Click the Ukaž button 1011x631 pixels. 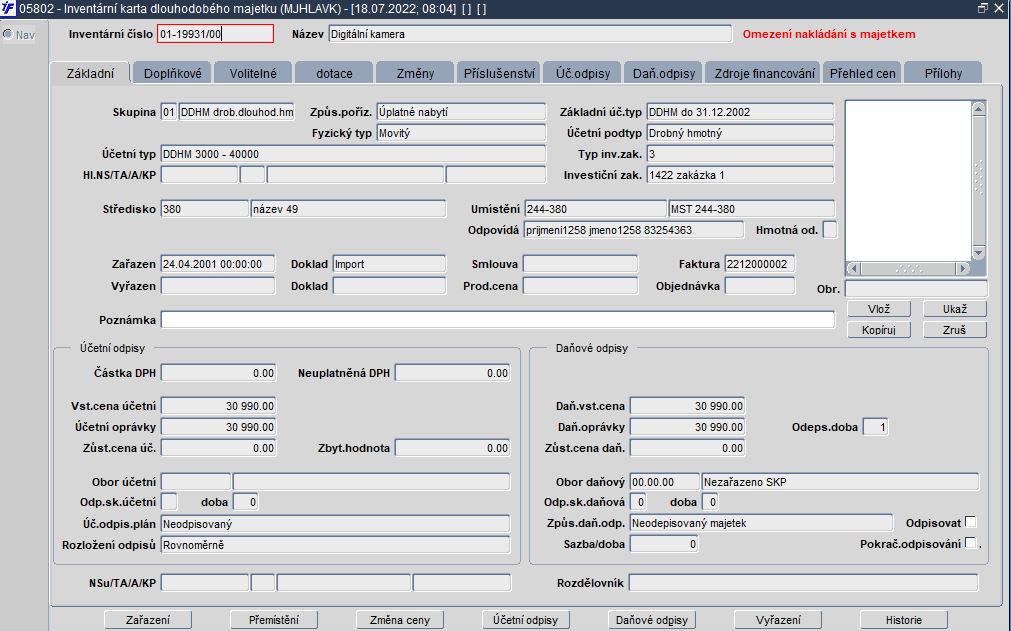pyautogui.click(x=955, y=309)
